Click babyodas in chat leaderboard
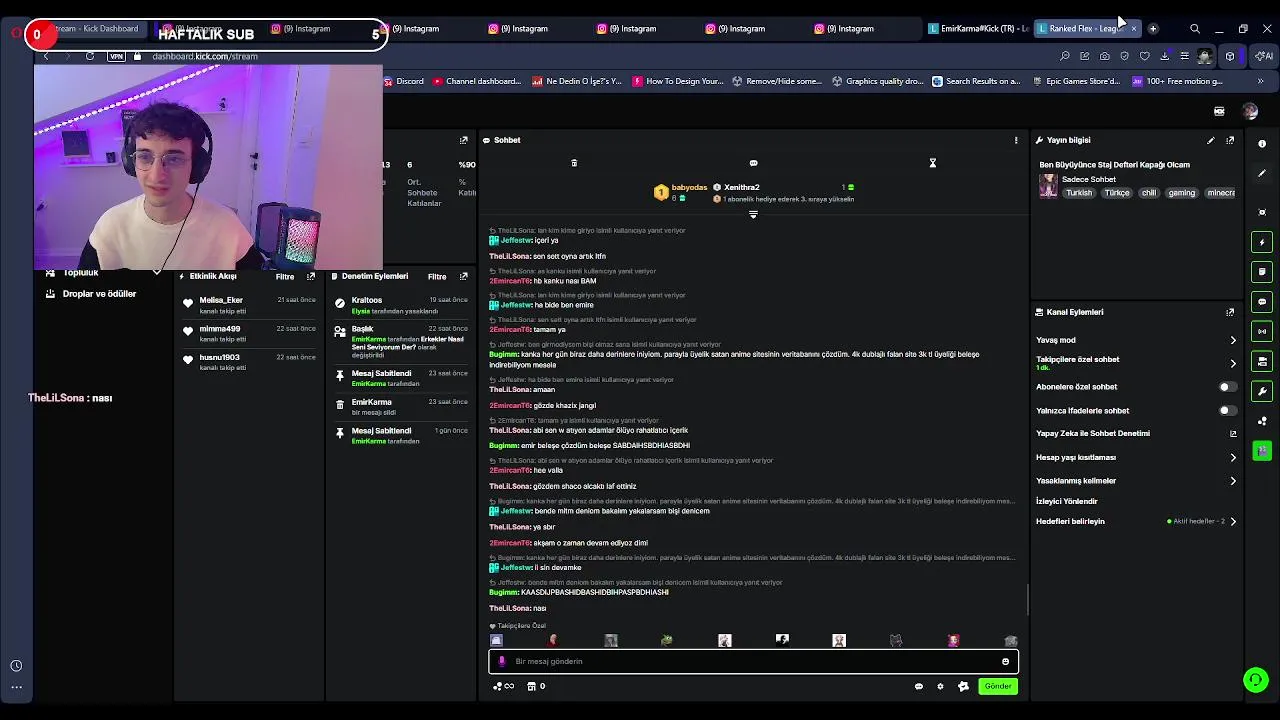Screen dimensions: 1280x720 pyautogui.click(x=689, y=187)
